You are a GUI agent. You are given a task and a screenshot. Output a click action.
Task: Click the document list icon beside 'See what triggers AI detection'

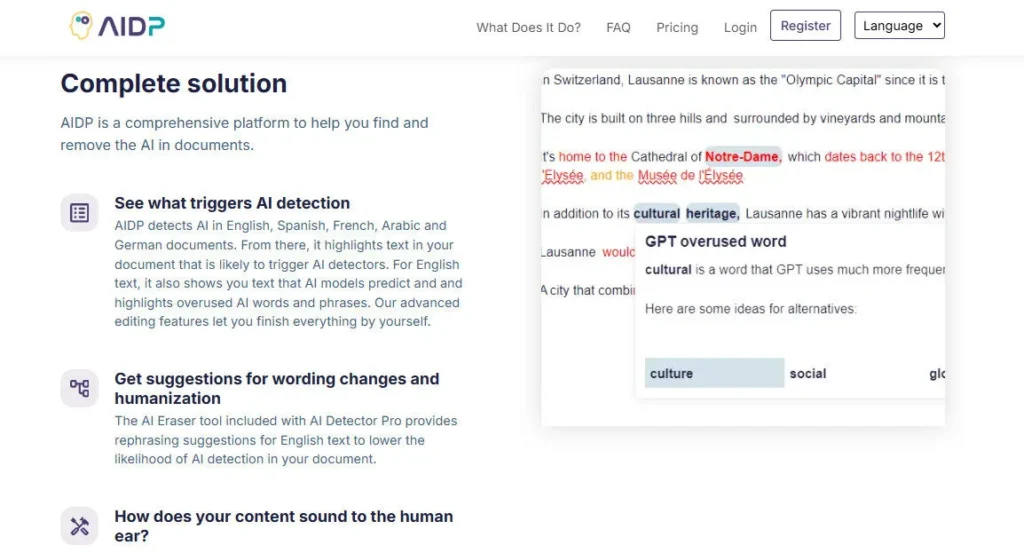79,212
